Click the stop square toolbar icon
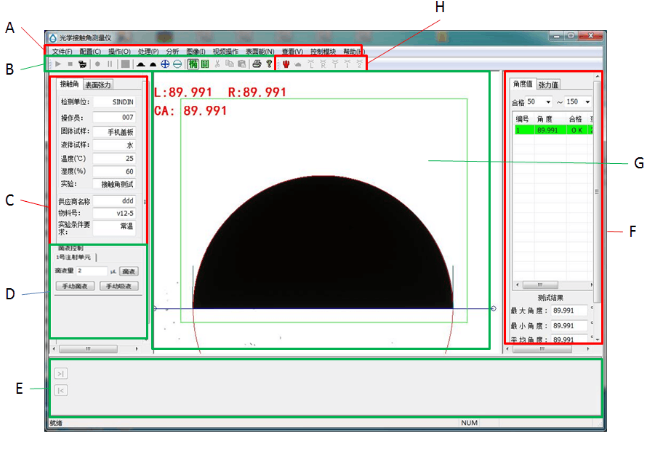Screen dimensions: 656x452 point(70,64)
